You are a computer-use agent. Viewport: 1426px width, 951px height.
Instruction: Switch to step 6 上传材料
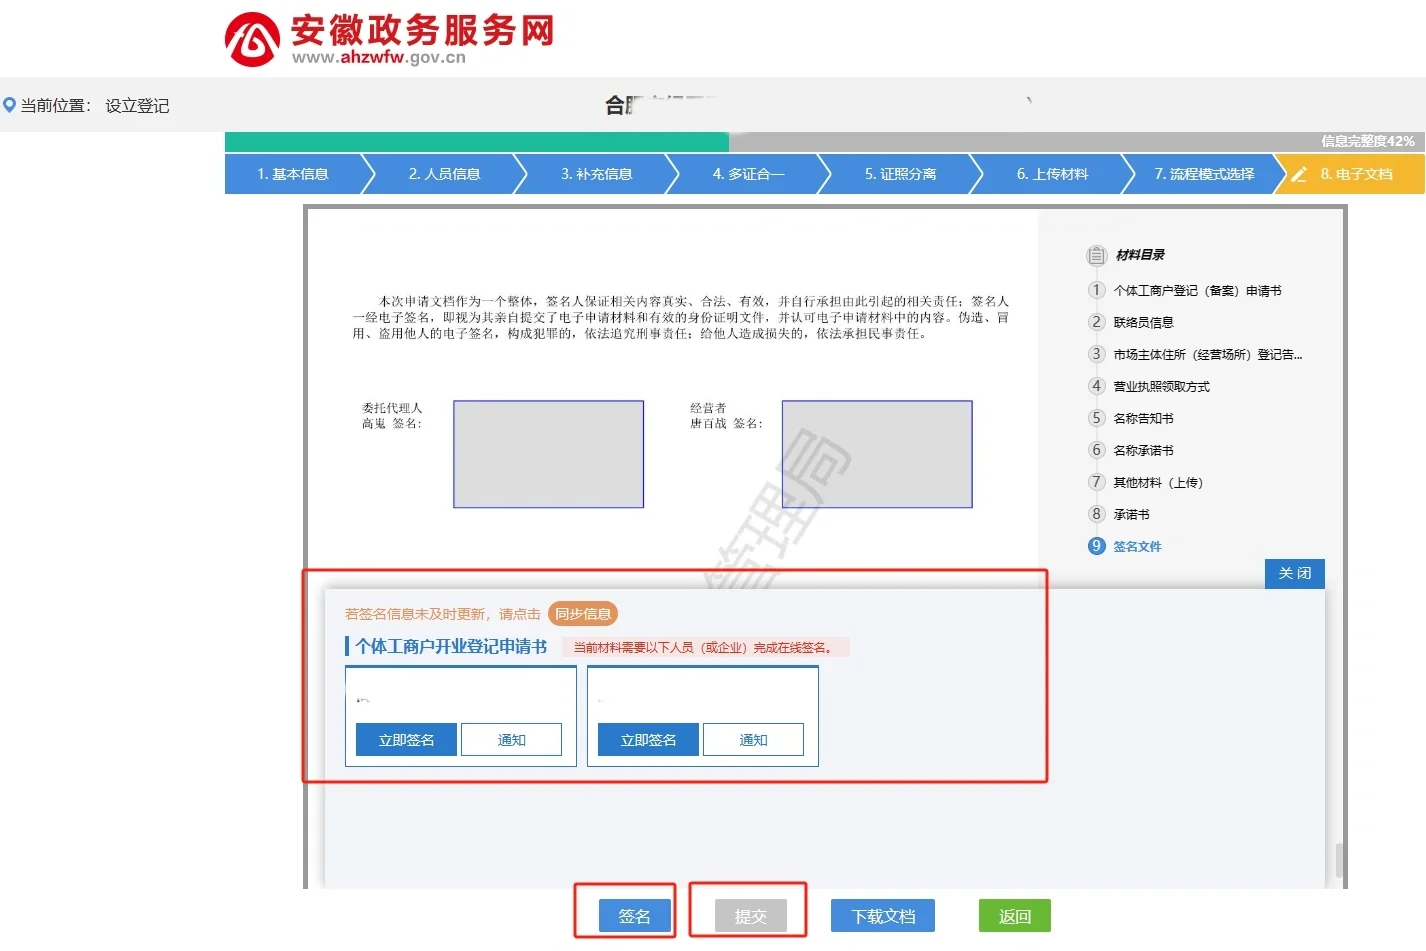tap(1051, 174)
